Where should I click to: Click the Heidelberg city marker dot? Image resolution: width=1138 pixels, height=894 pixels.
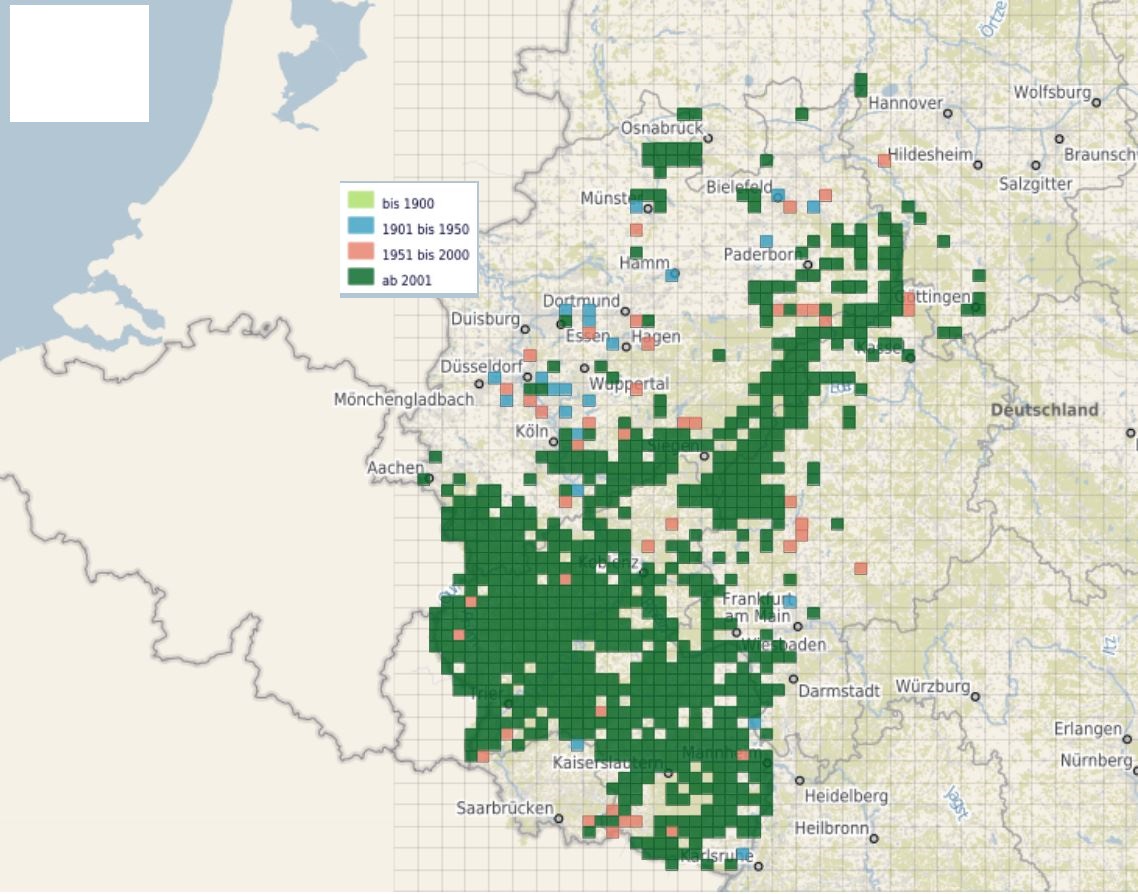[x=799, y=781]
